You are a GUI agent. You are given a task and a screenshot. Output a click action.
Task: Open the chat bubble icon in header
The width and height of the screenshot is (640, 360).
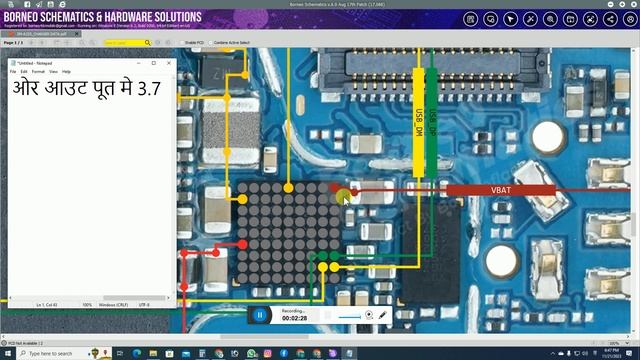[491, 19]
